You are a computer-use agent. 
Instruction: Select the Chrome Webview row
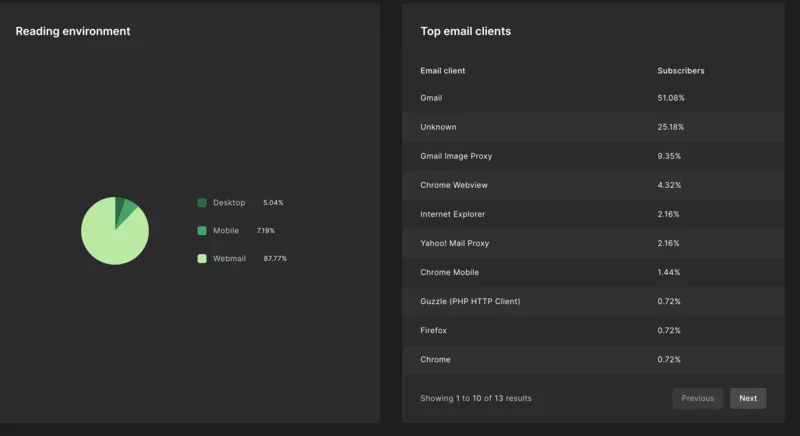click(593, 185)
